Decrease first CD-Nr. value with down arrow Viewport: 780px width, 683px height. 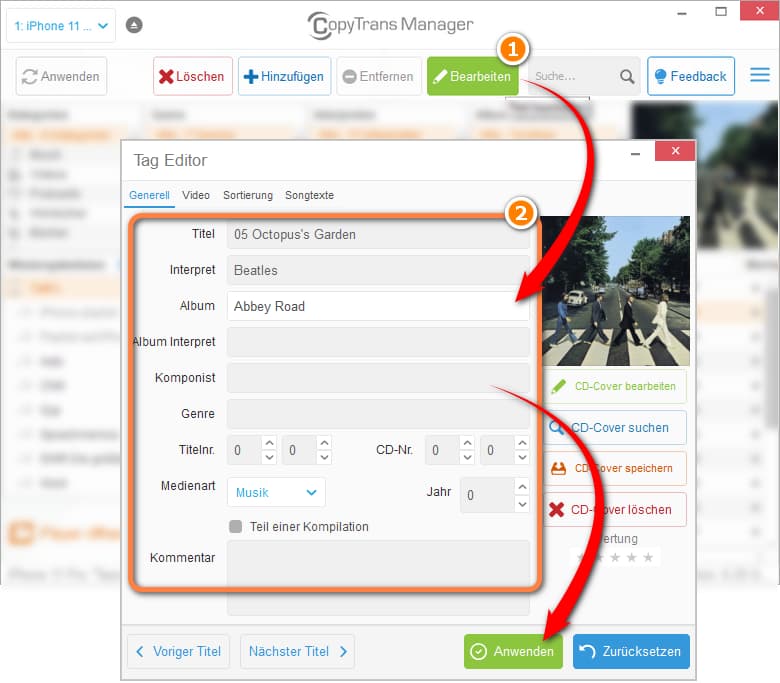[x=467, y=457]
